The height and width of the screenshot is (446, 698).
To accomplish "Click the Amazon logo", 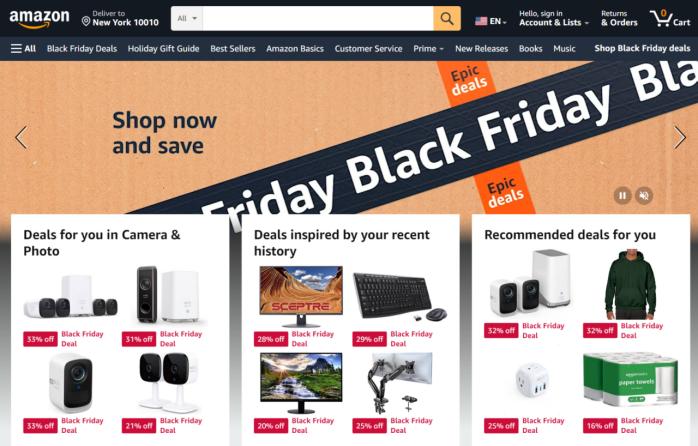I will point(39,19).
